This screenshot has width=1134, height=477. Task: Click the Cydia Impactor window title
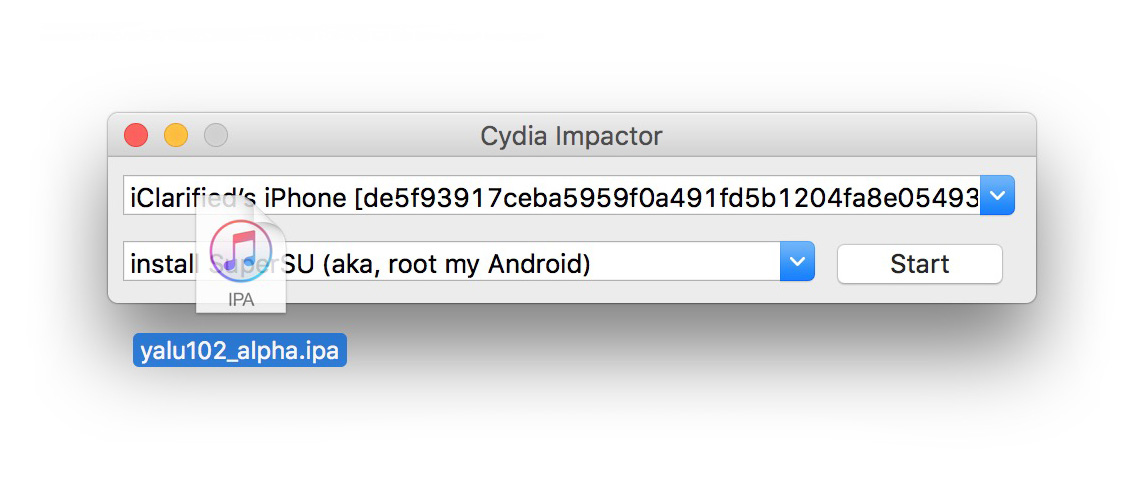[x=571, y=135]
